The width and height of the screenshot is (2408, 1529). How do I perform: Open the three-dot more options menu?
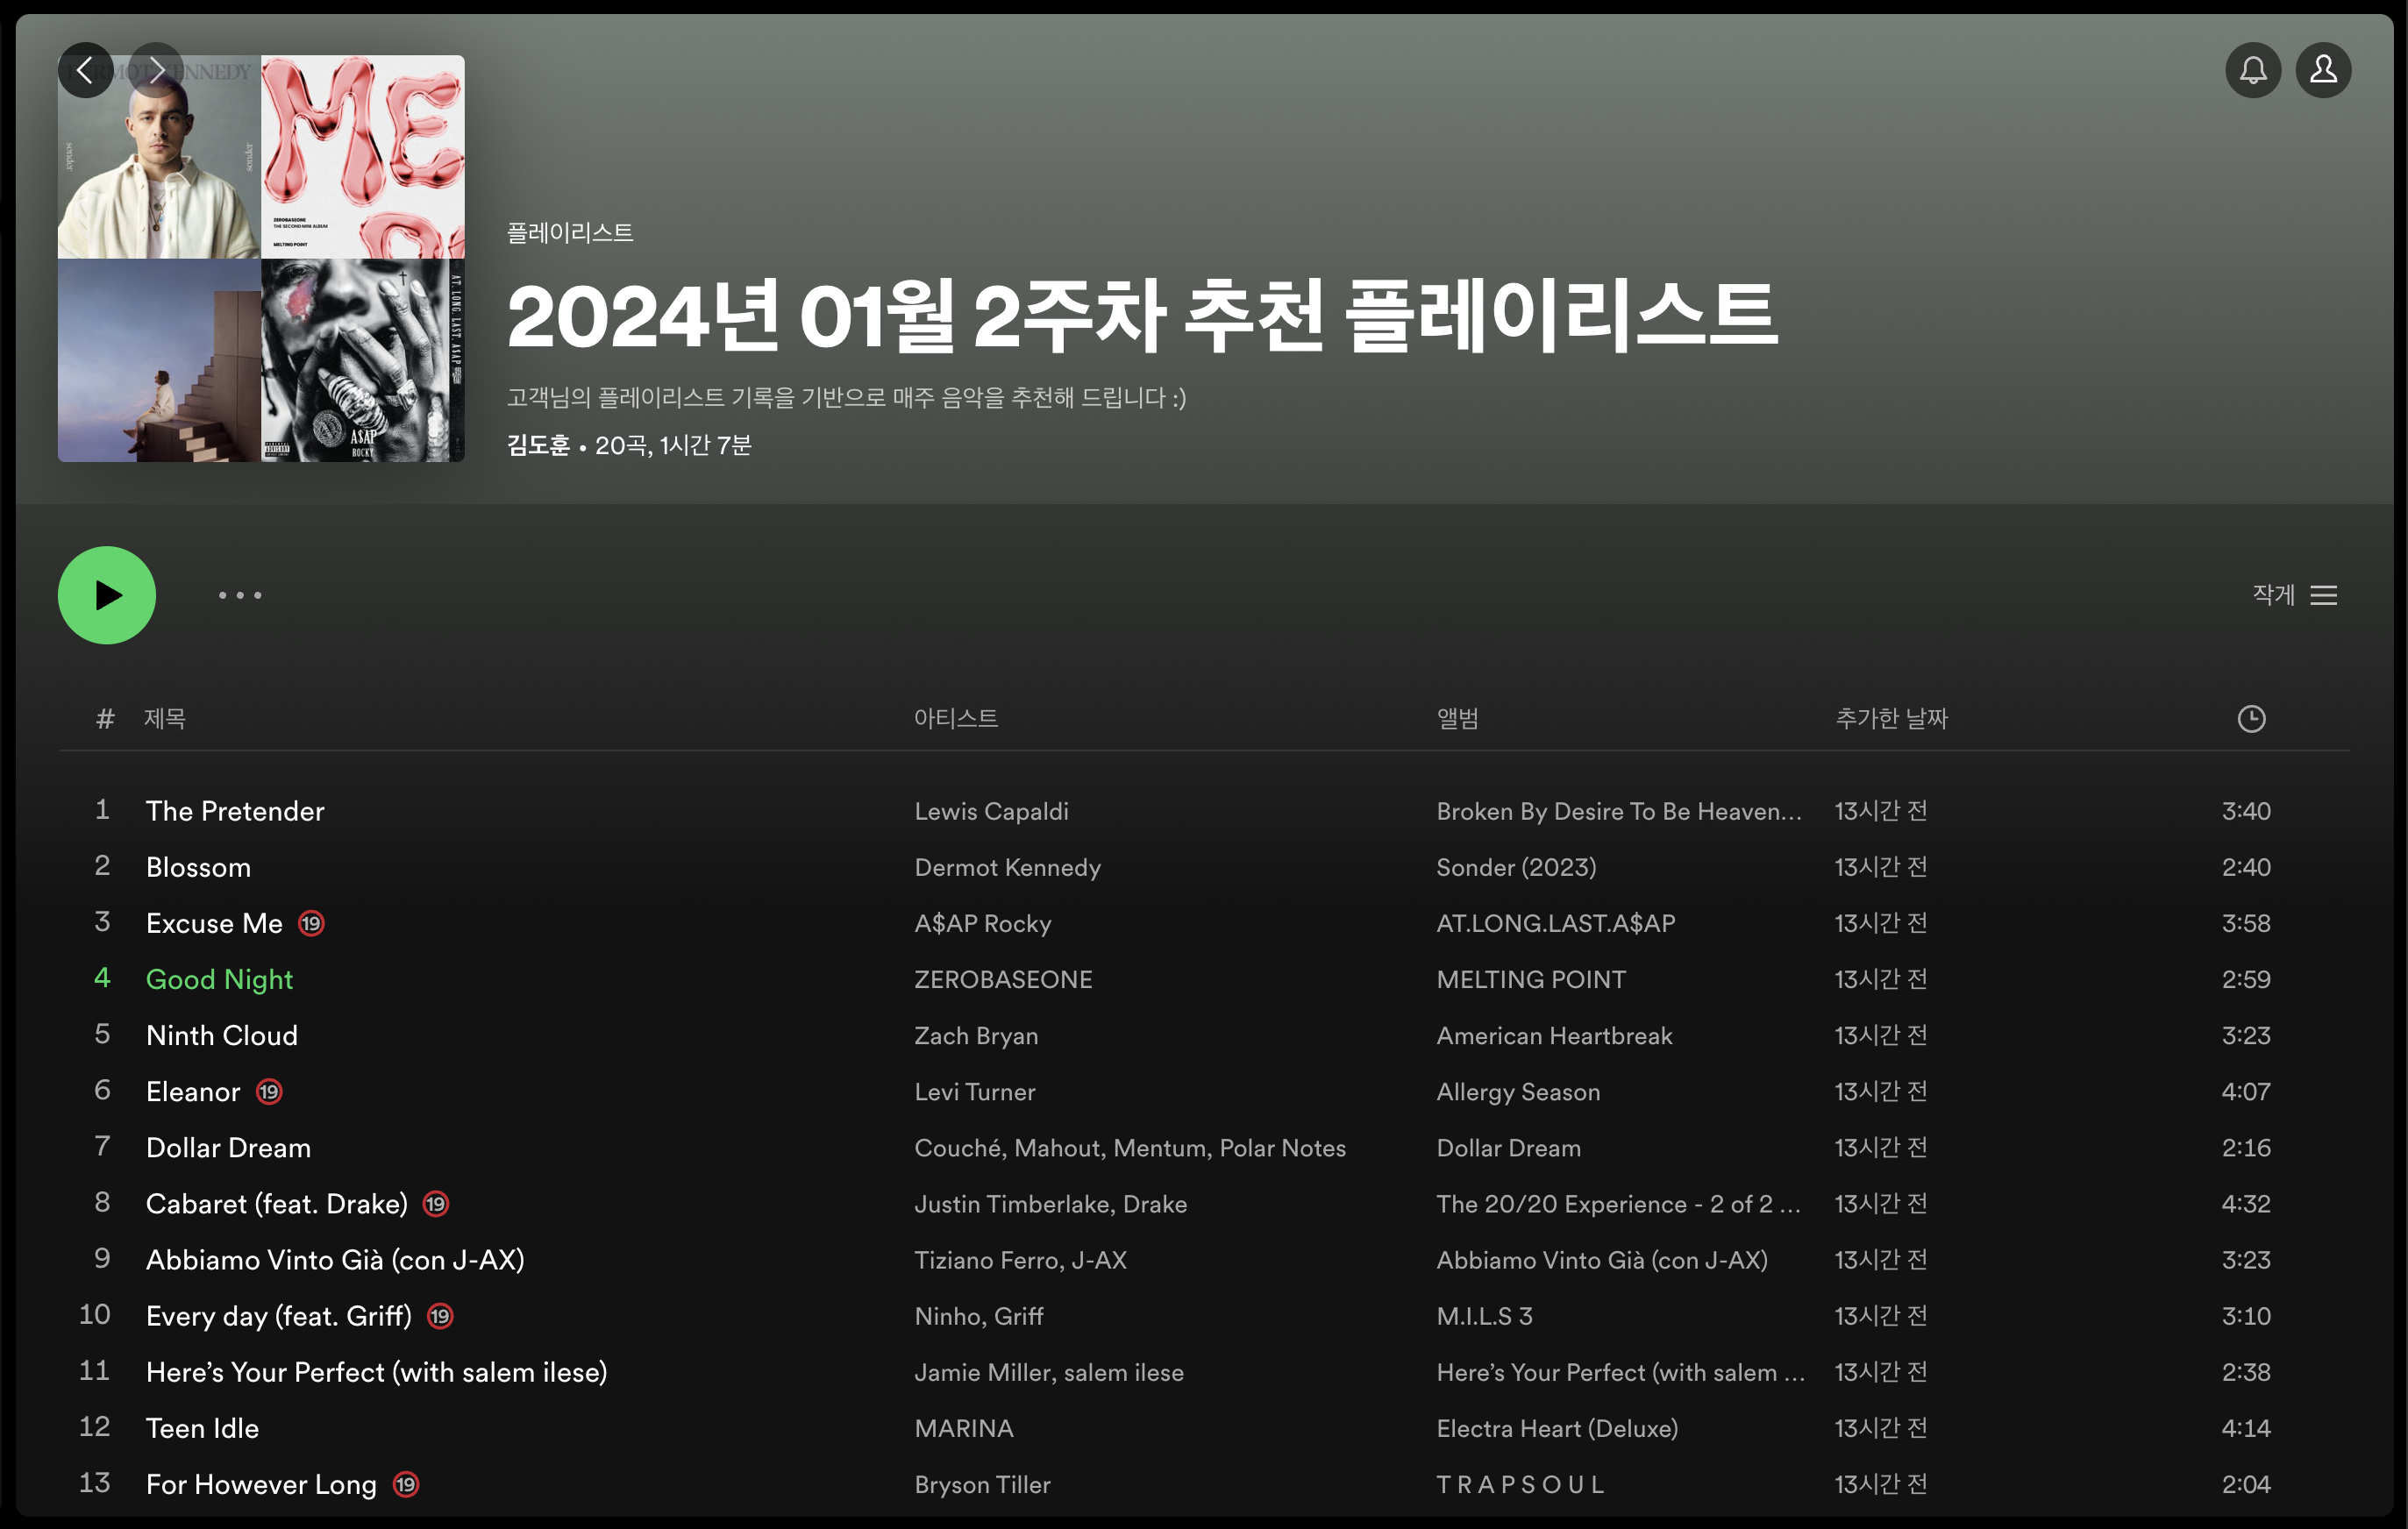click(240, 595)
